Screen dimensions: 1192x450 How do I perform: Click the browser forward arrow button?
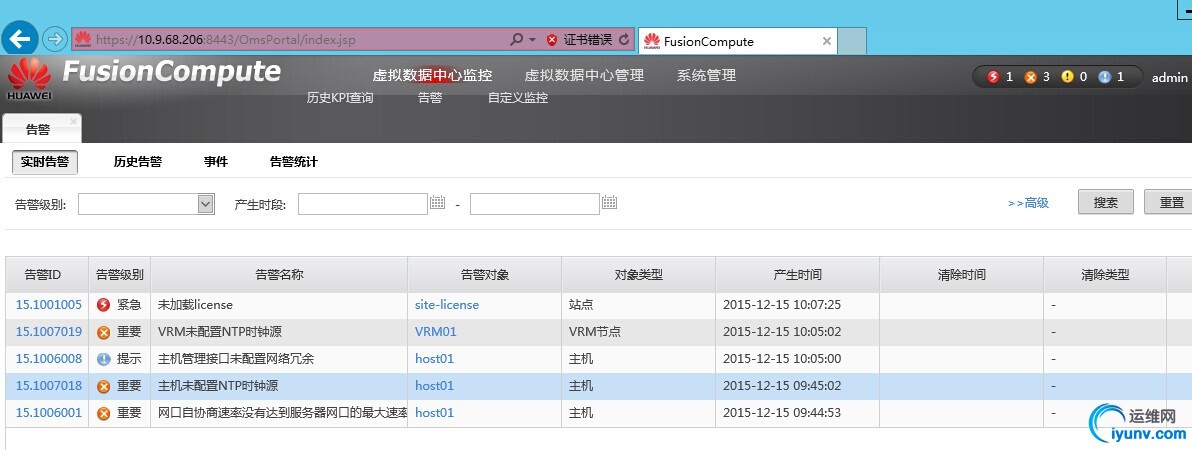[x=55, y=39]
